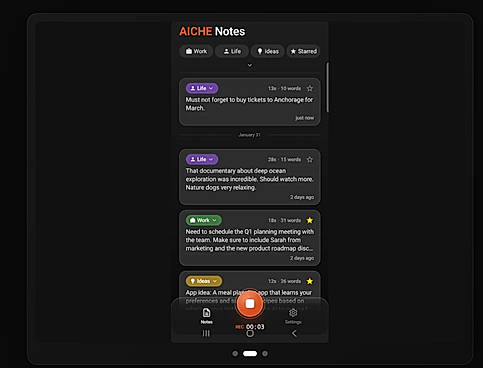The image size is (483, 368).
Task: Open the deep ocean documentary note text
Action: point(249,179)
